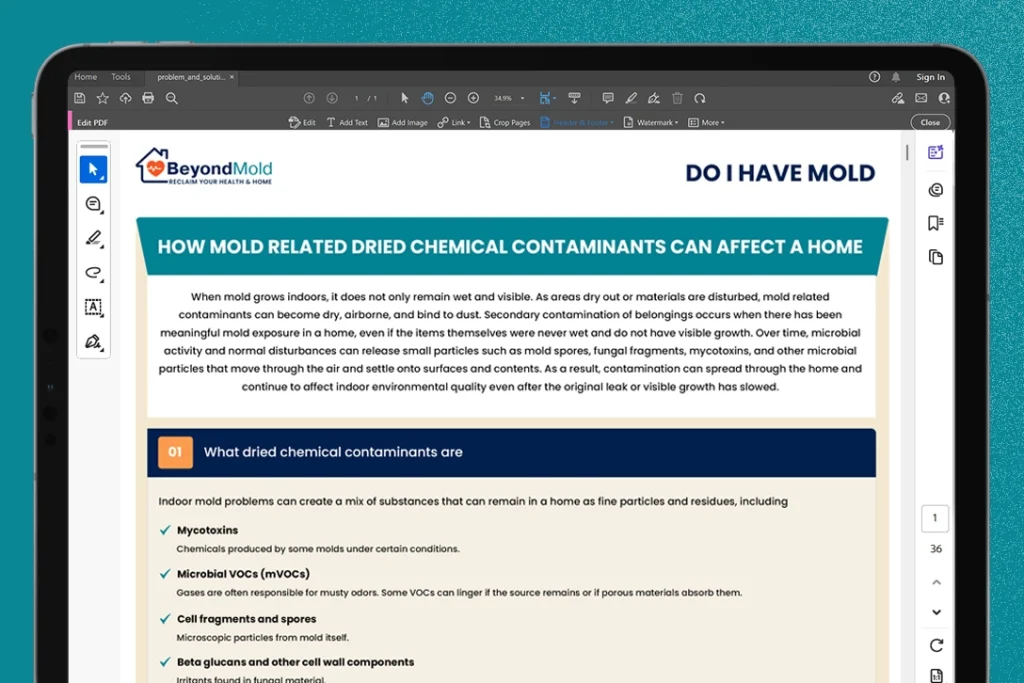The image size is (1024, 683).
Task: Expand the Link dropdown
Action: pos(454,122)
